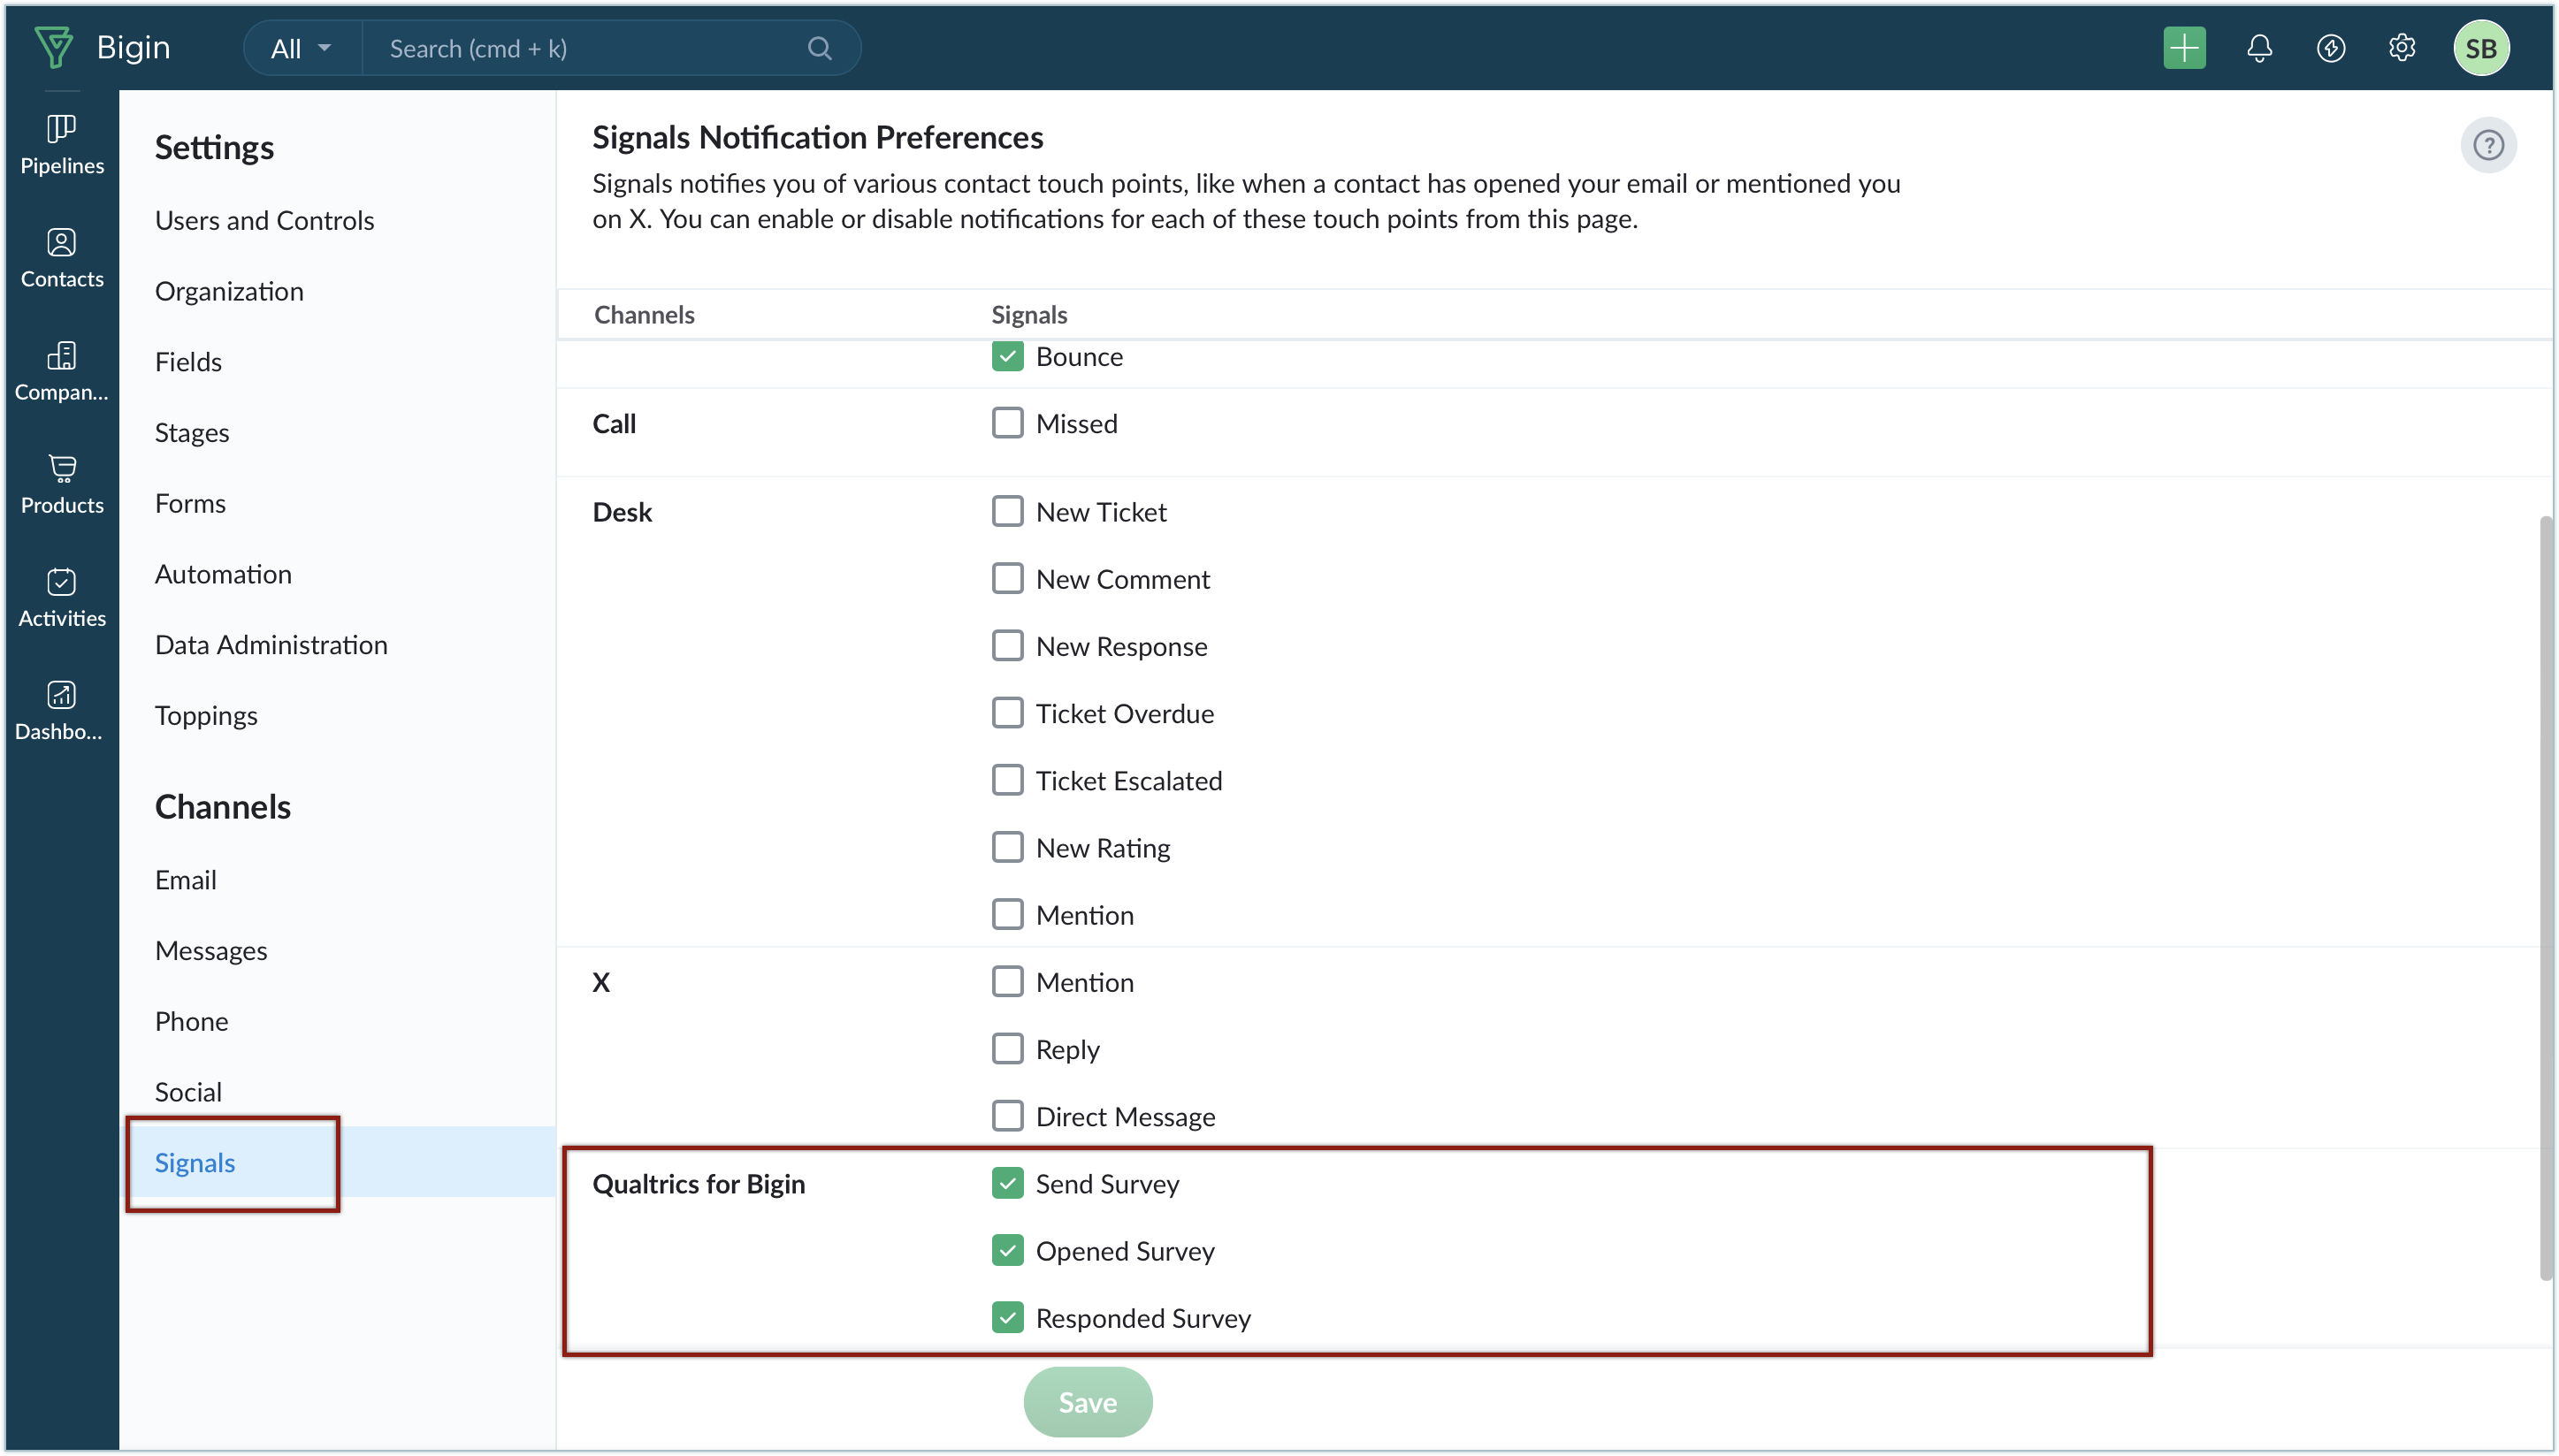Open the notifications bell icon

(2259, 48)
